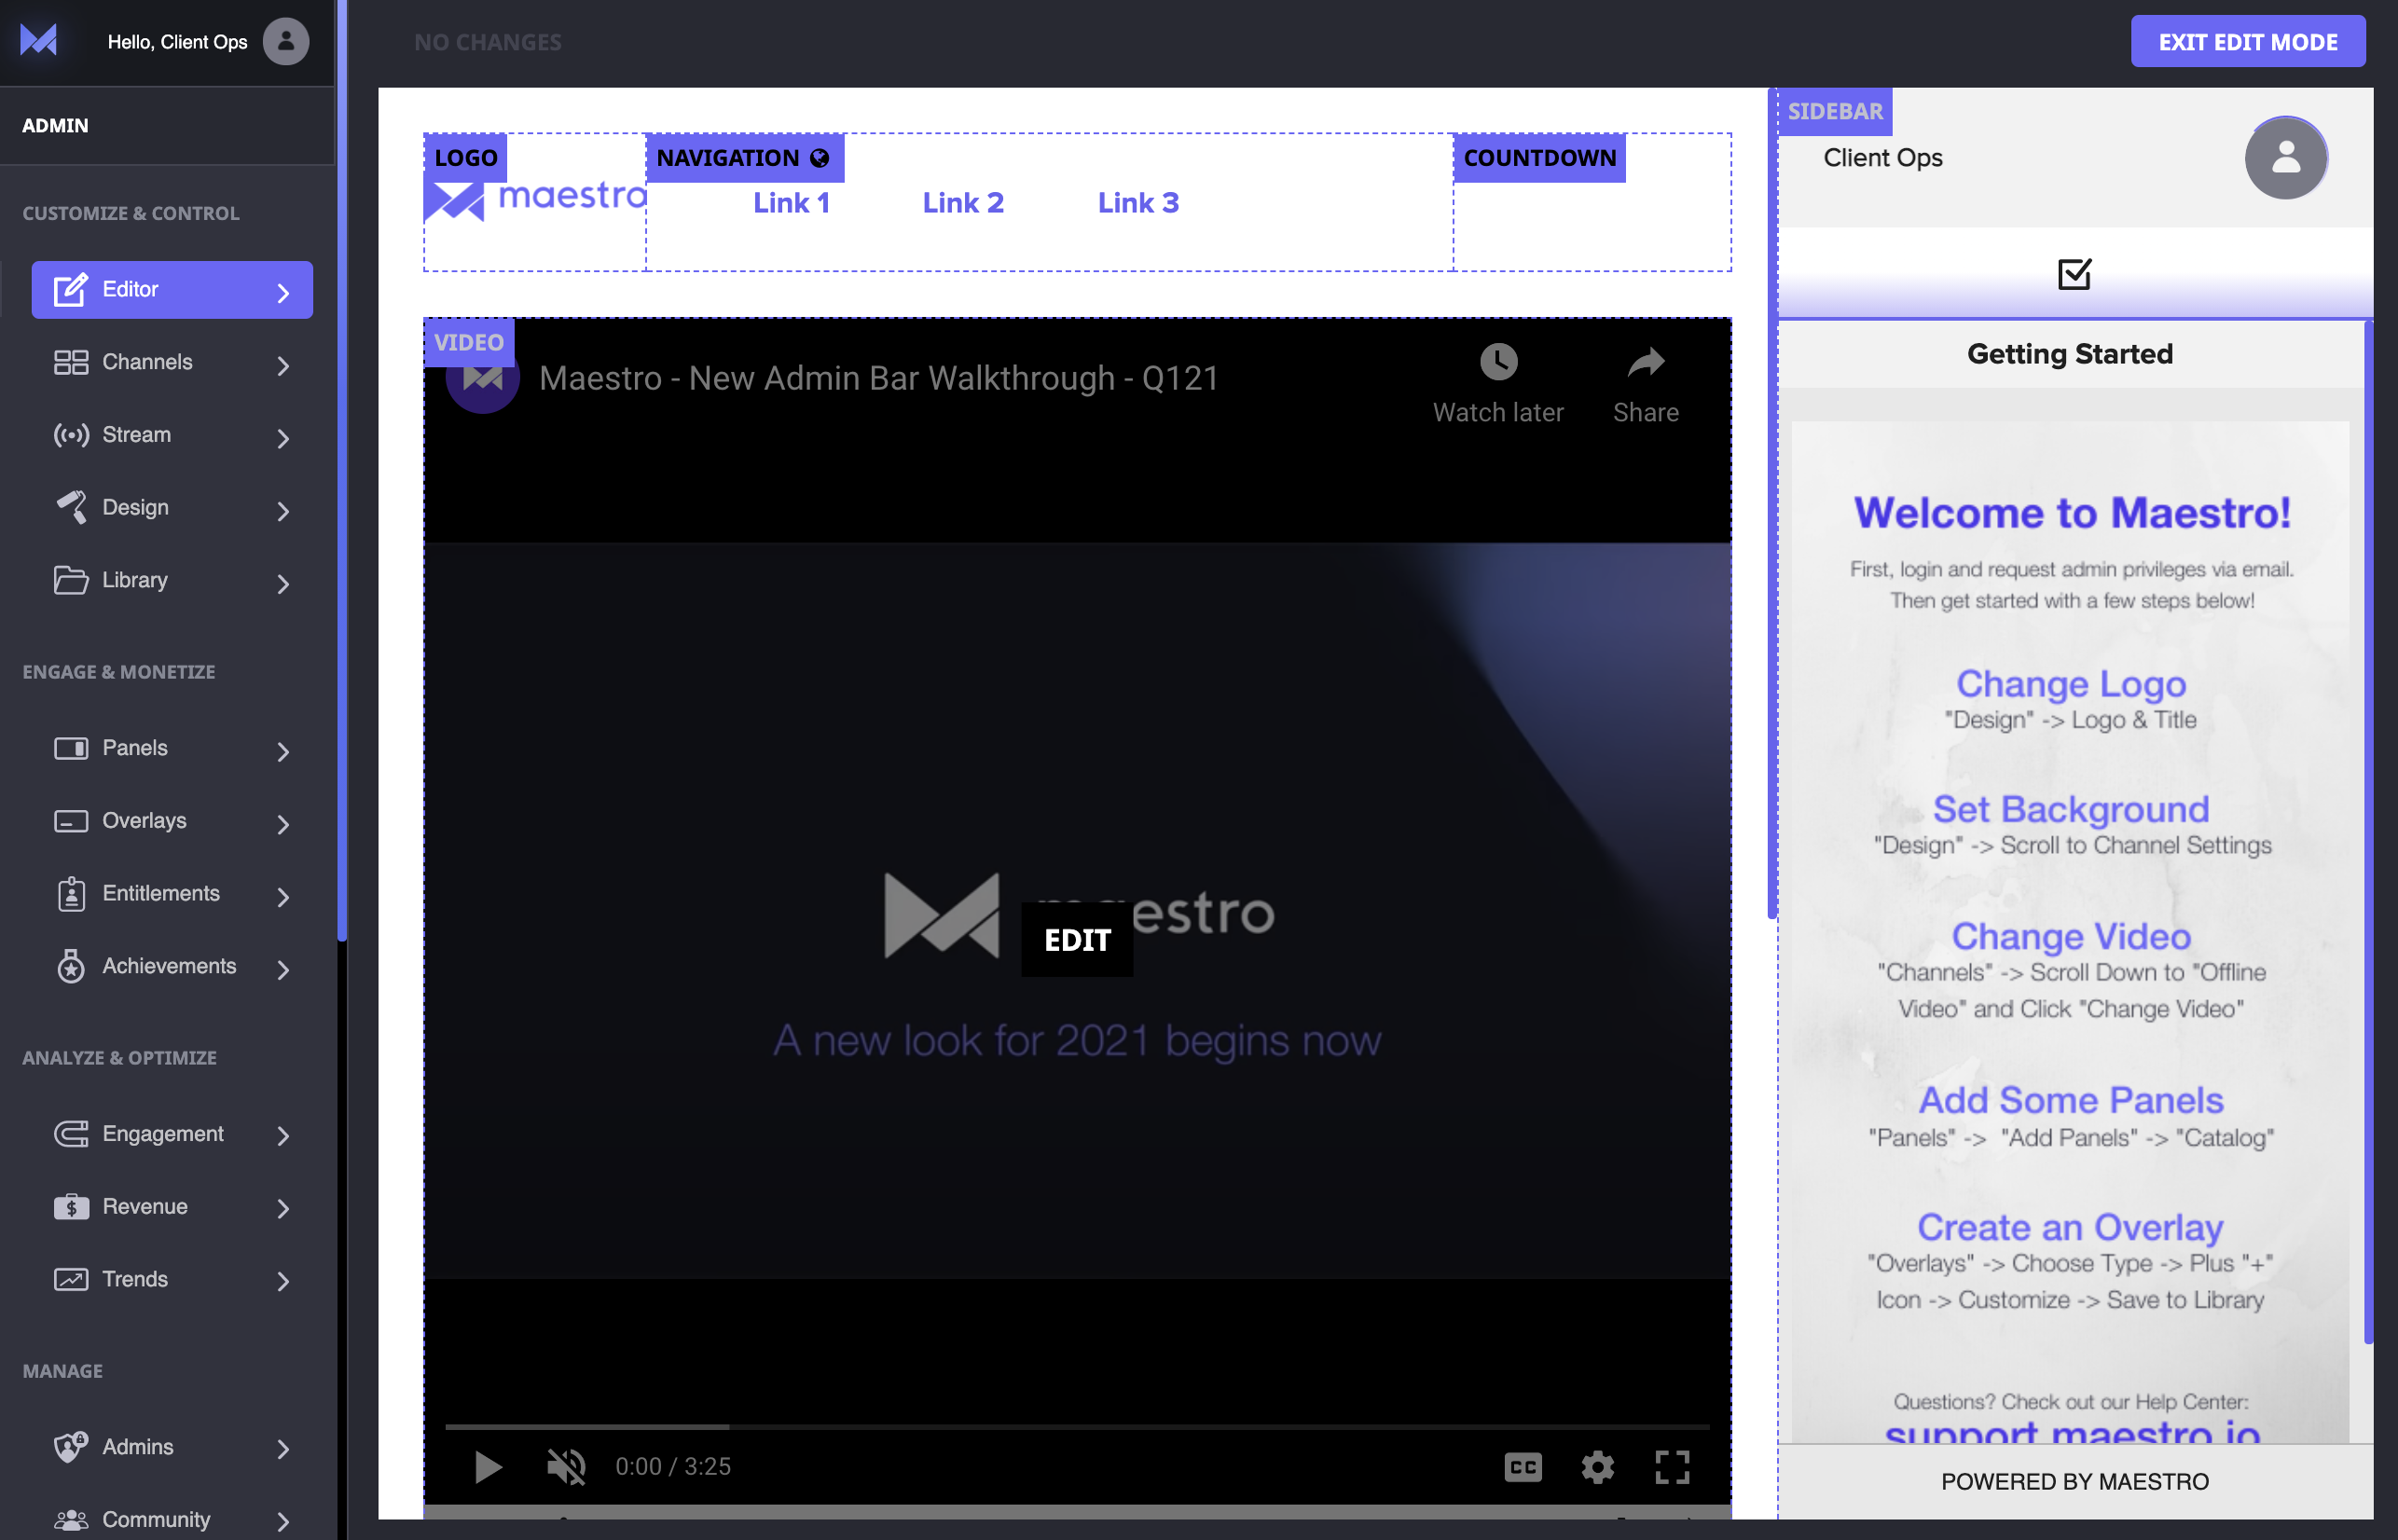Expand the Achievements chevron

tap(283, 970)
